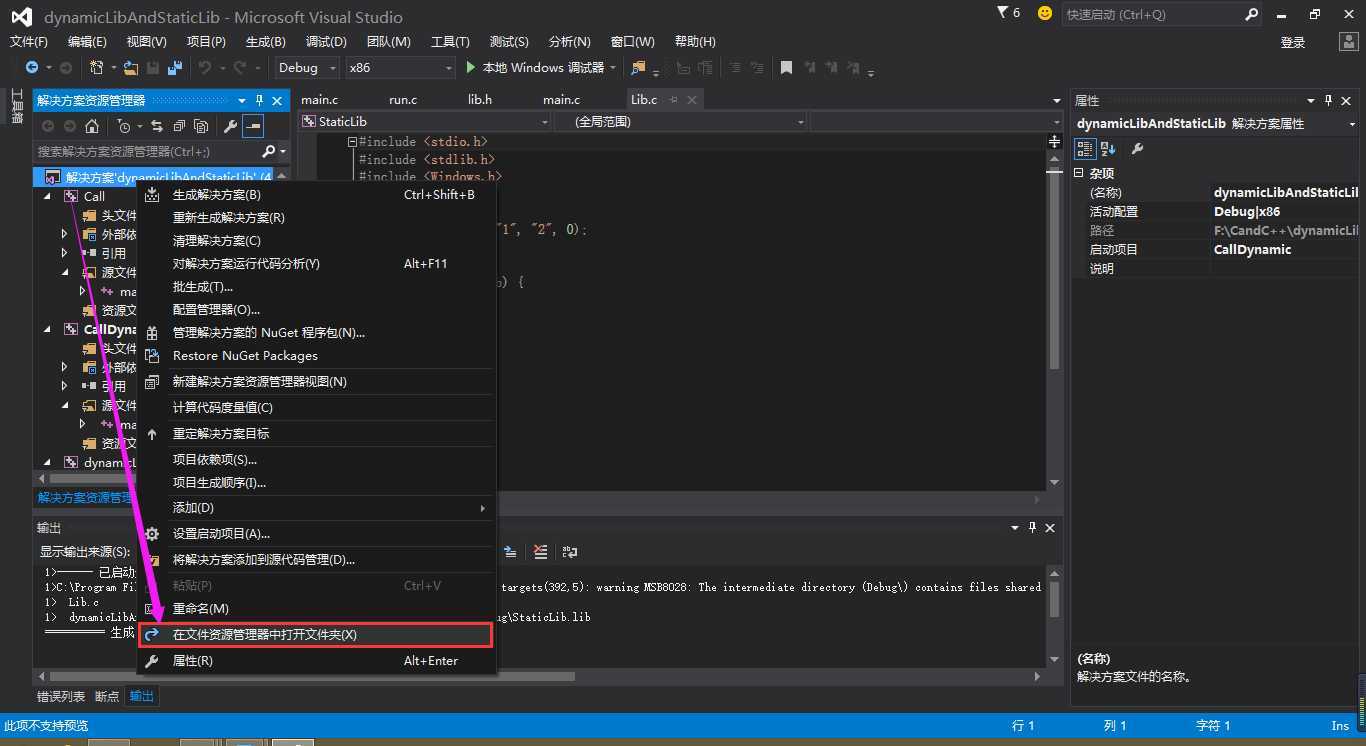Screen dimensions: 1366x746
Task: Choose 清理解决方案(C) menu entry
Action: (x=317, y=241)
